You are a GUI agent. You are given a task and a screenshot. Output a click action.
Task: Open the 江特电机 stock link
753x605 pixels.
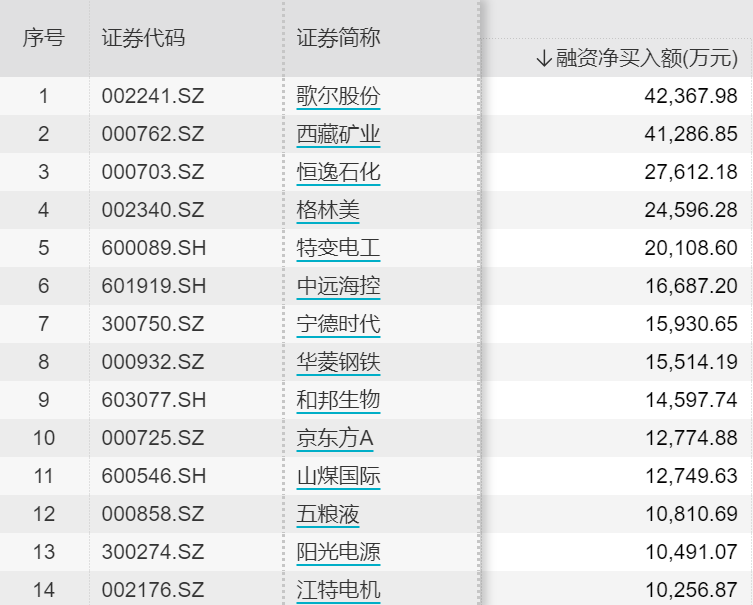339,590
